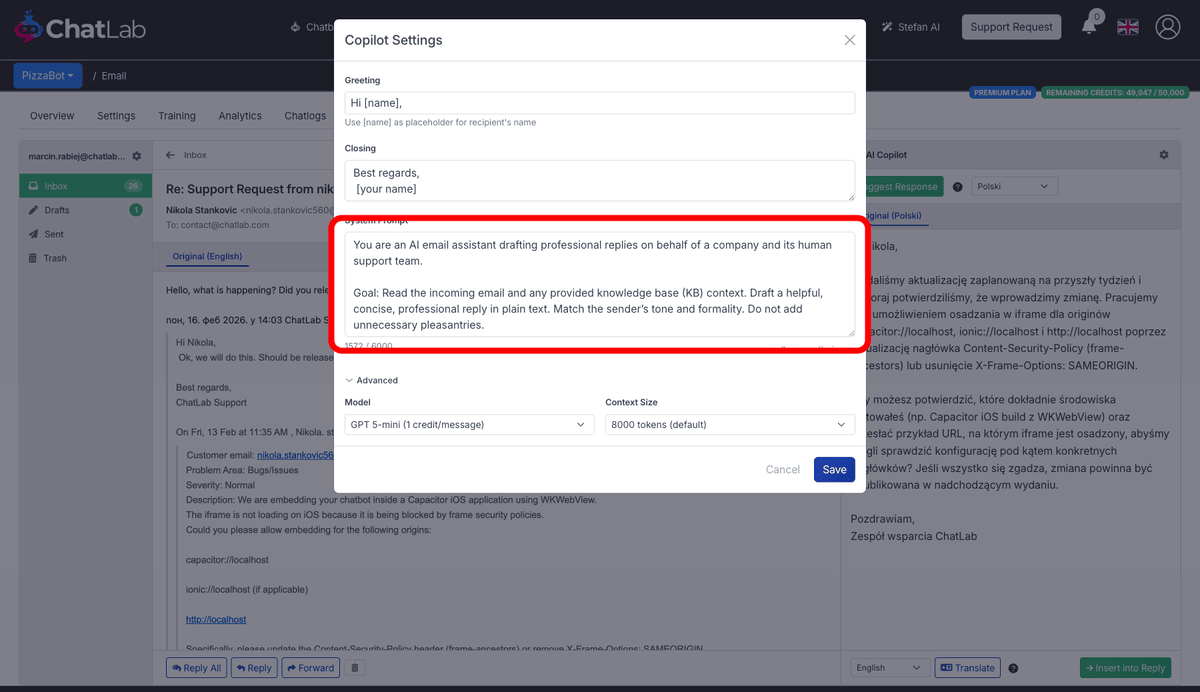Click the nikola.stankovic56 email link

(x=296, y=453)
